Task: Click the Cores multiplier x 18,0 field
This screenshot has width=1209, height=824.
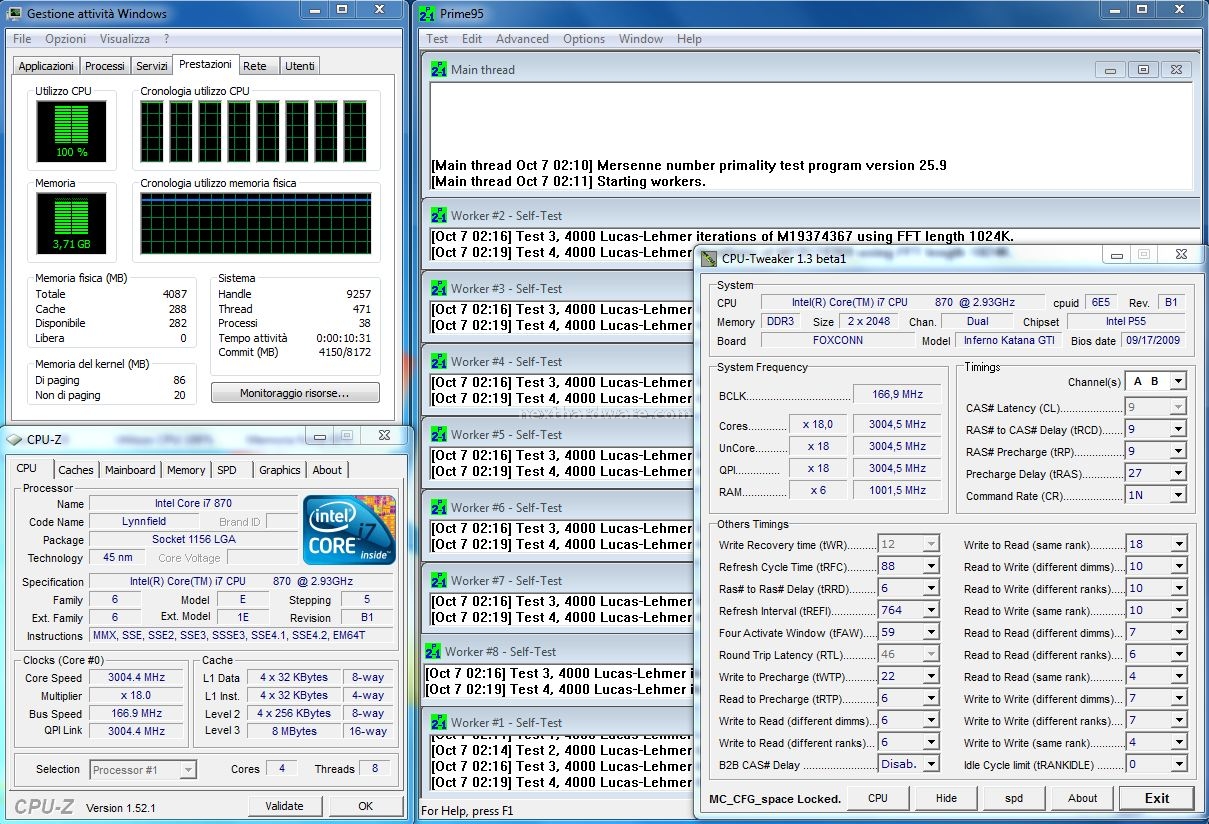Action: 817,424
